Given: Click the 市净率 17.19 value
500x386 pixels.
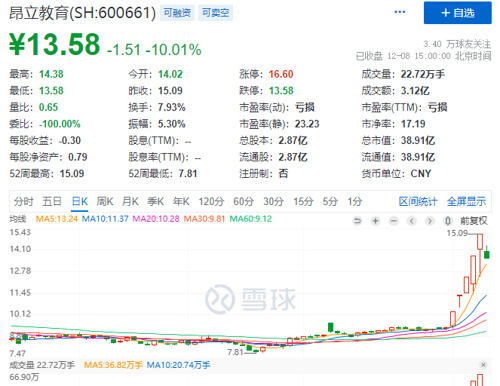Looking at the screenshot, I should 413,124.
